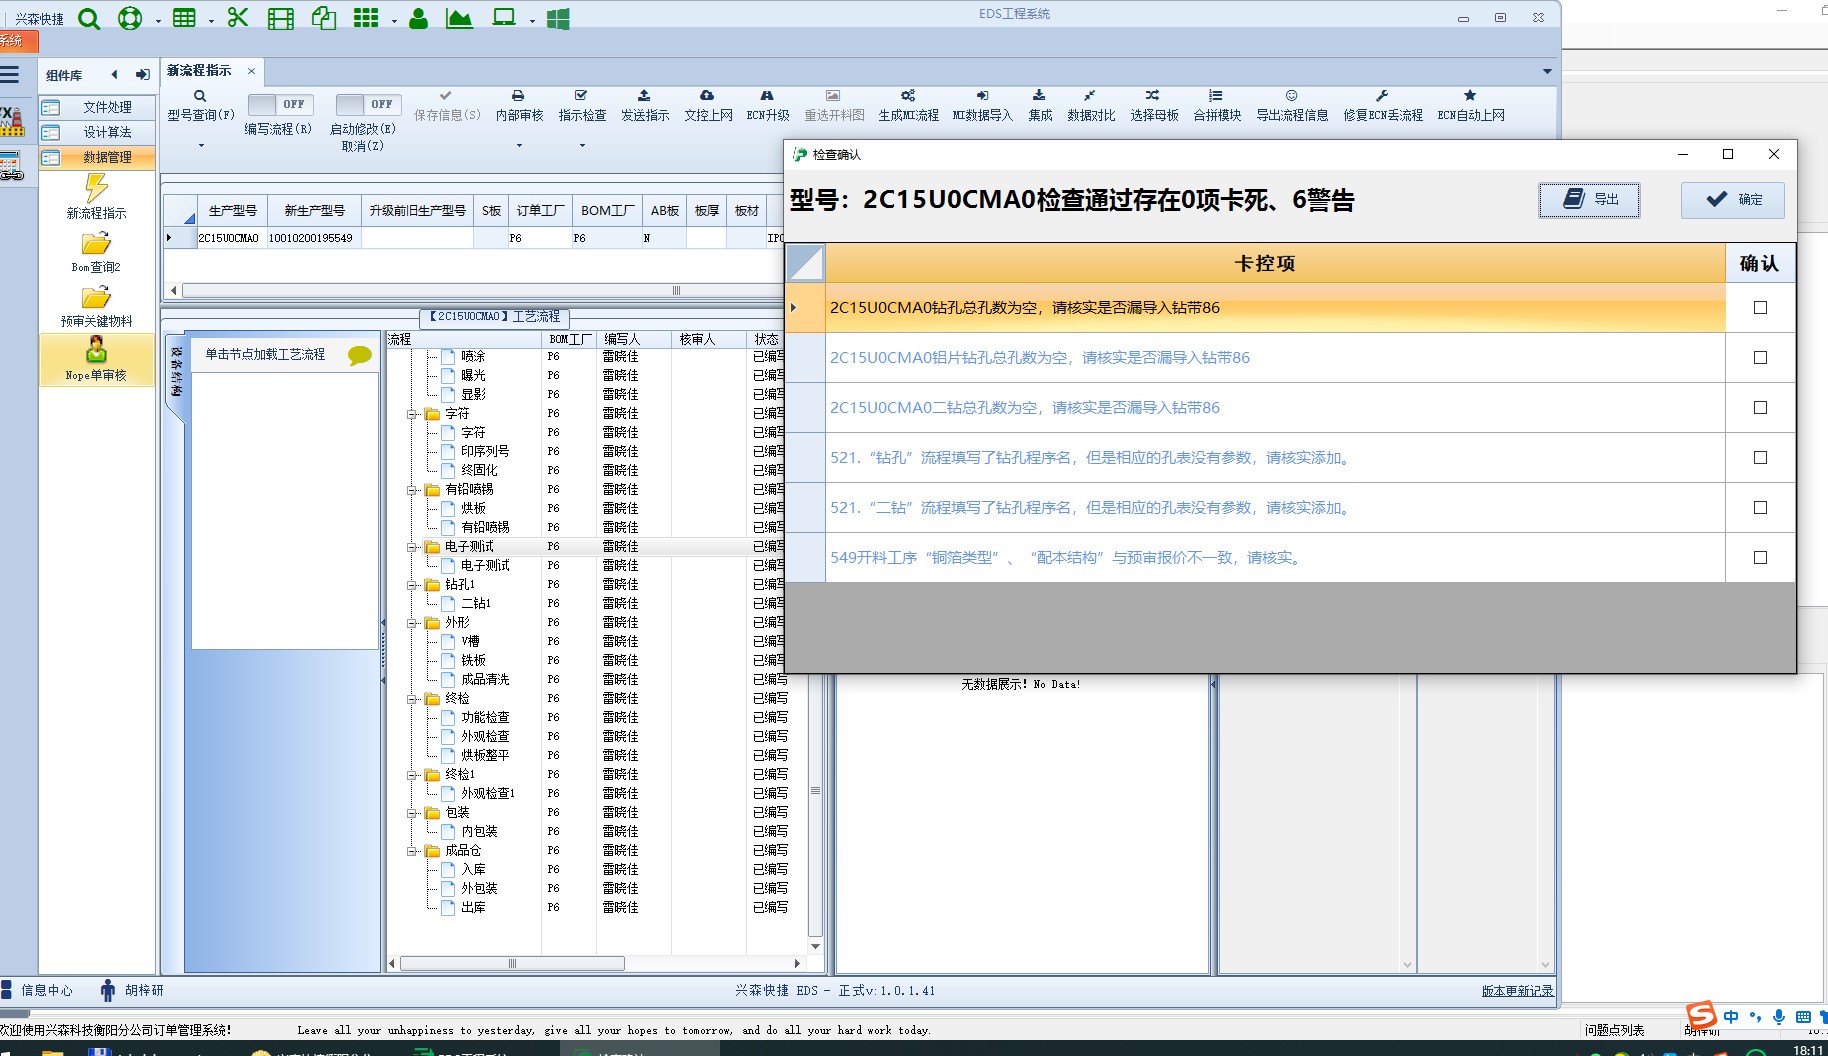Open 【2C15U0CMA0】工艺流程 tab

(x=494, y=316)
